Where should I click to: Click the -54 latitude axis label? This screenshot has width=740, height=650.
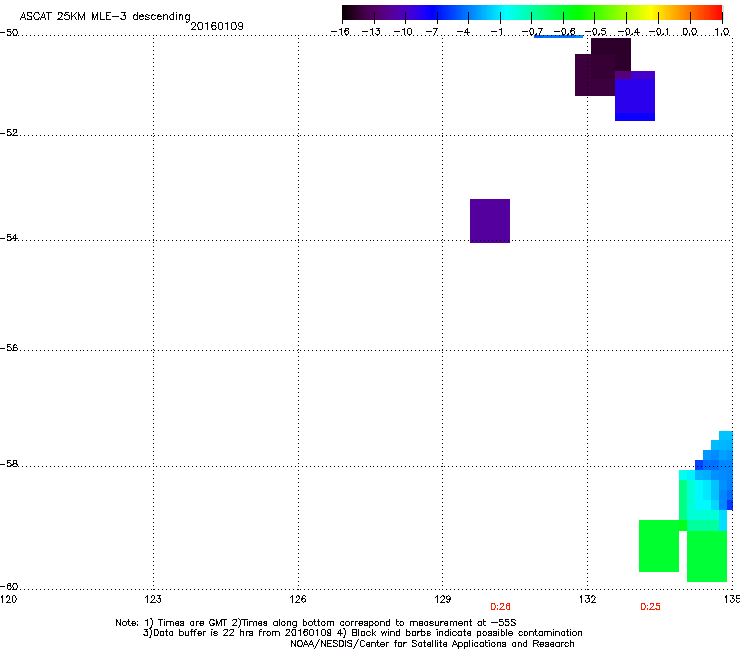(x=9, y=237)
